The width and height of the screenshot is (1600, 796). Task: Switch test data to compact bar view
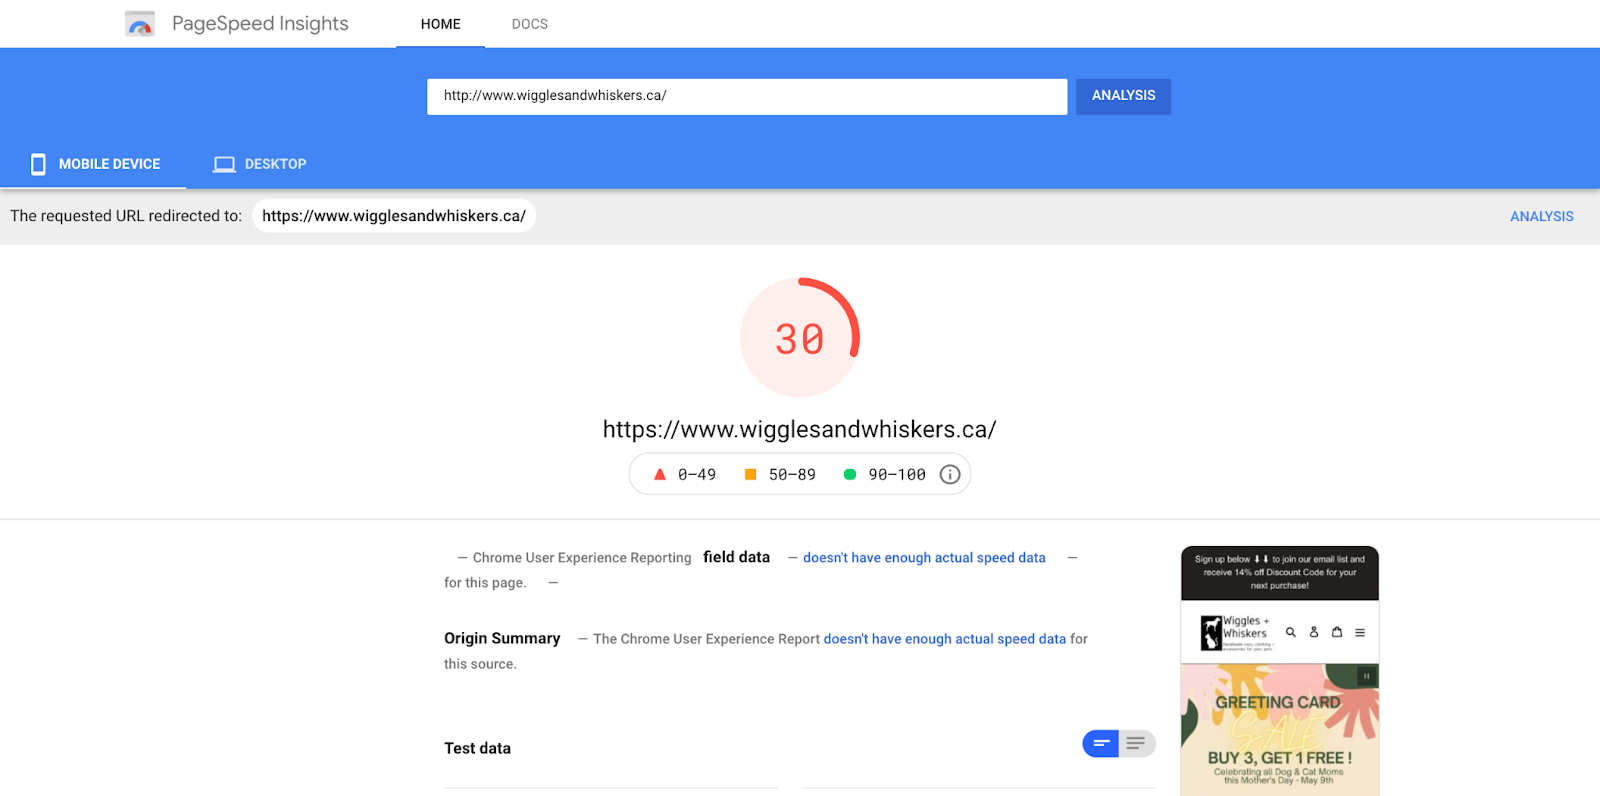click(1101, 743)
